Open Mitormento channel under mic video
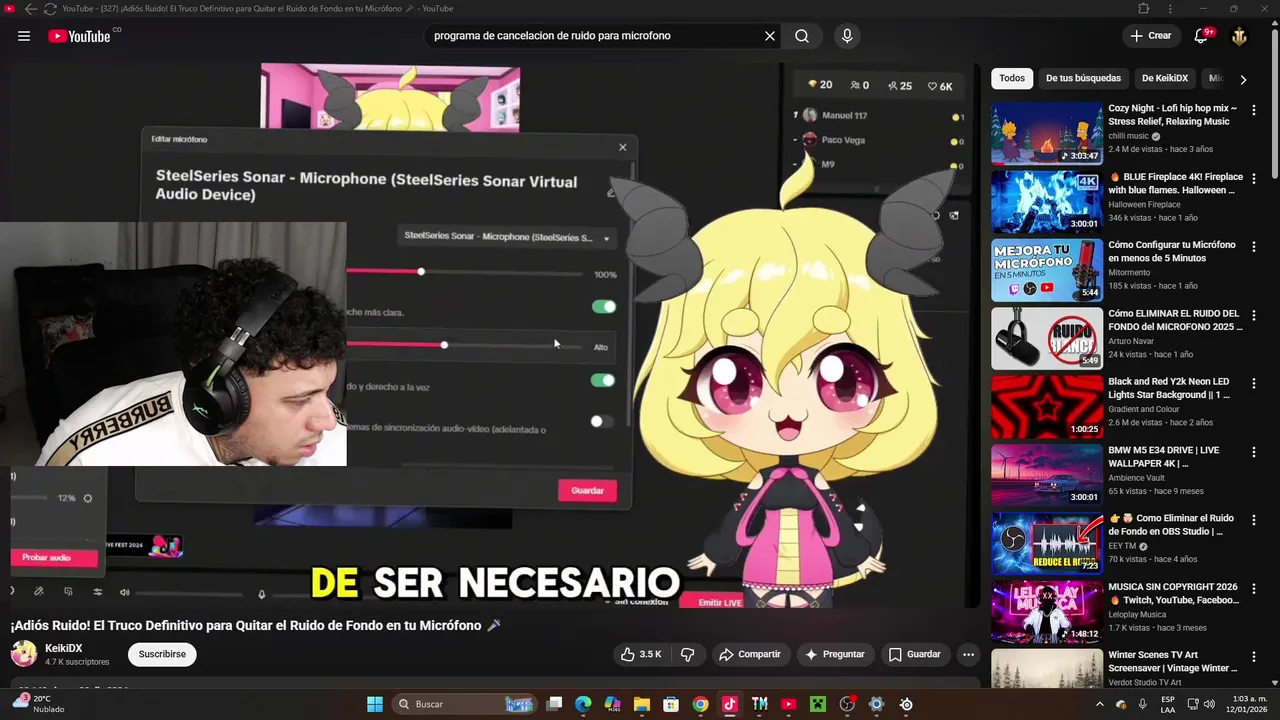The height and width of the screenshot is (720, 1280). click(1129, 273)
